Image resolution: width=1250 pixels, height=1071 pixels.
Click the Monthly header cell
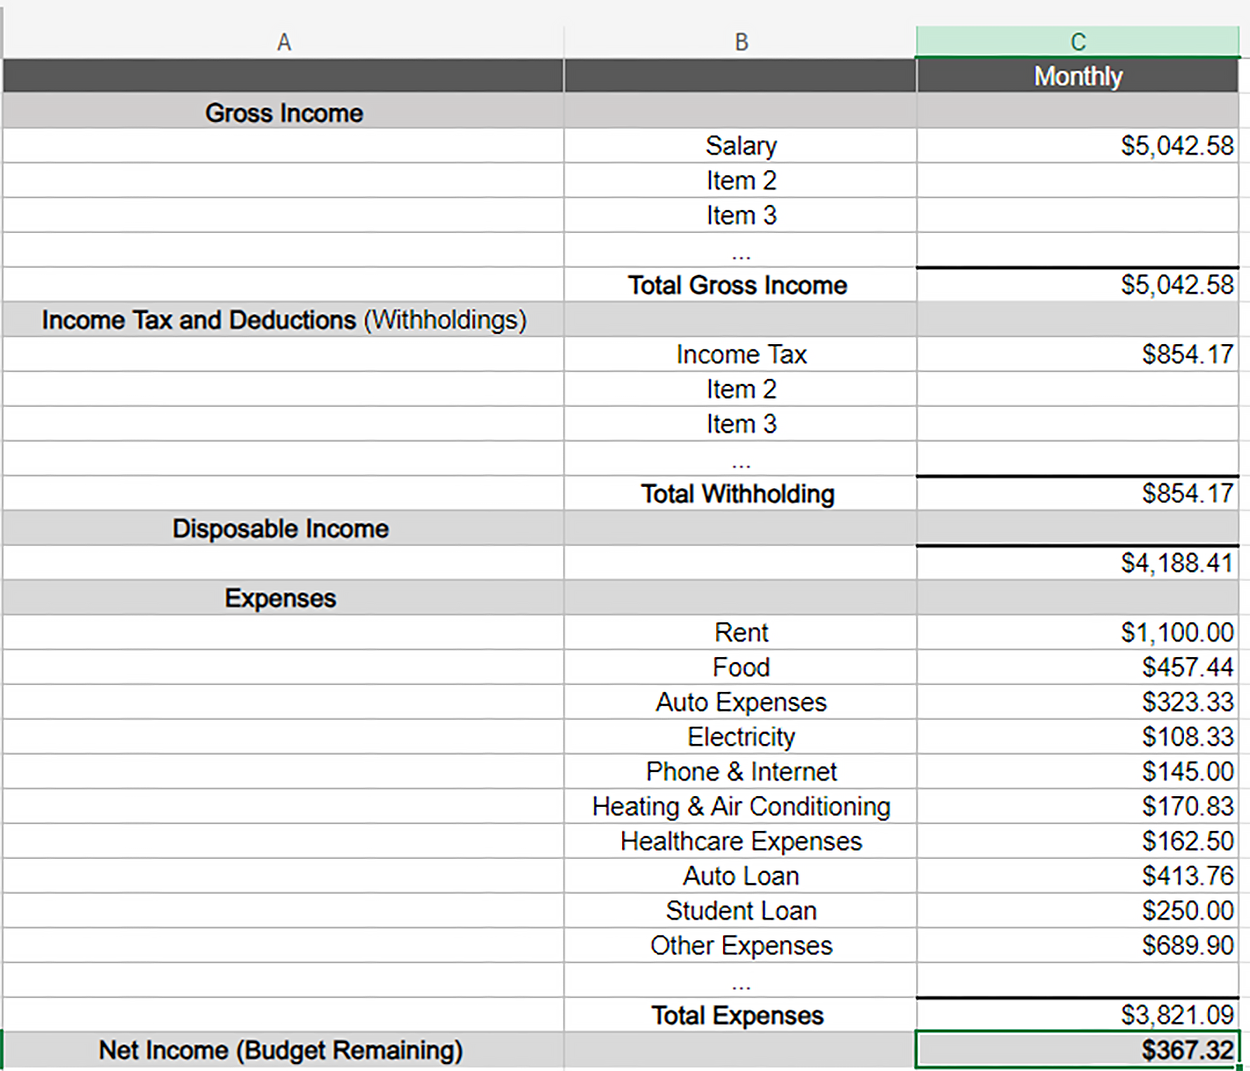(x=1077, y=76)
